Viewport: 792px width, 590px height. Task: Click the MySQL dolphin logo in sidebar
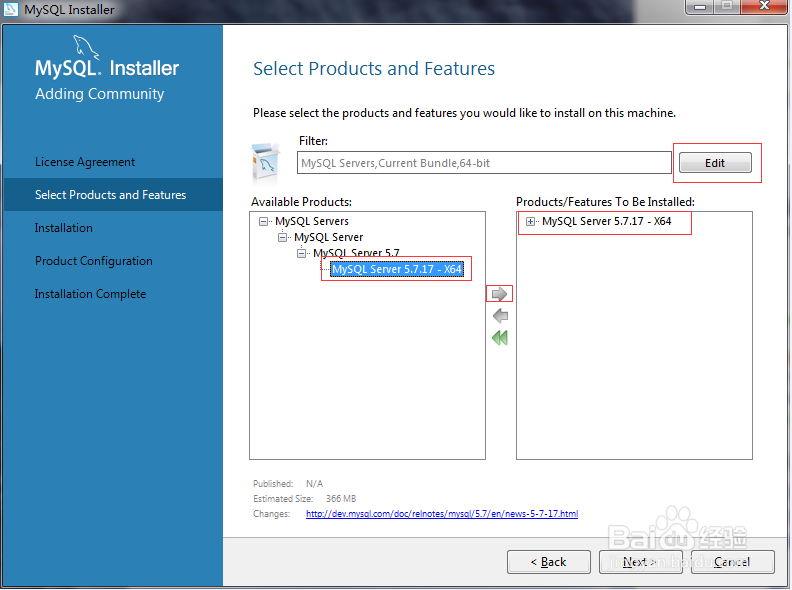click(86, 47)
